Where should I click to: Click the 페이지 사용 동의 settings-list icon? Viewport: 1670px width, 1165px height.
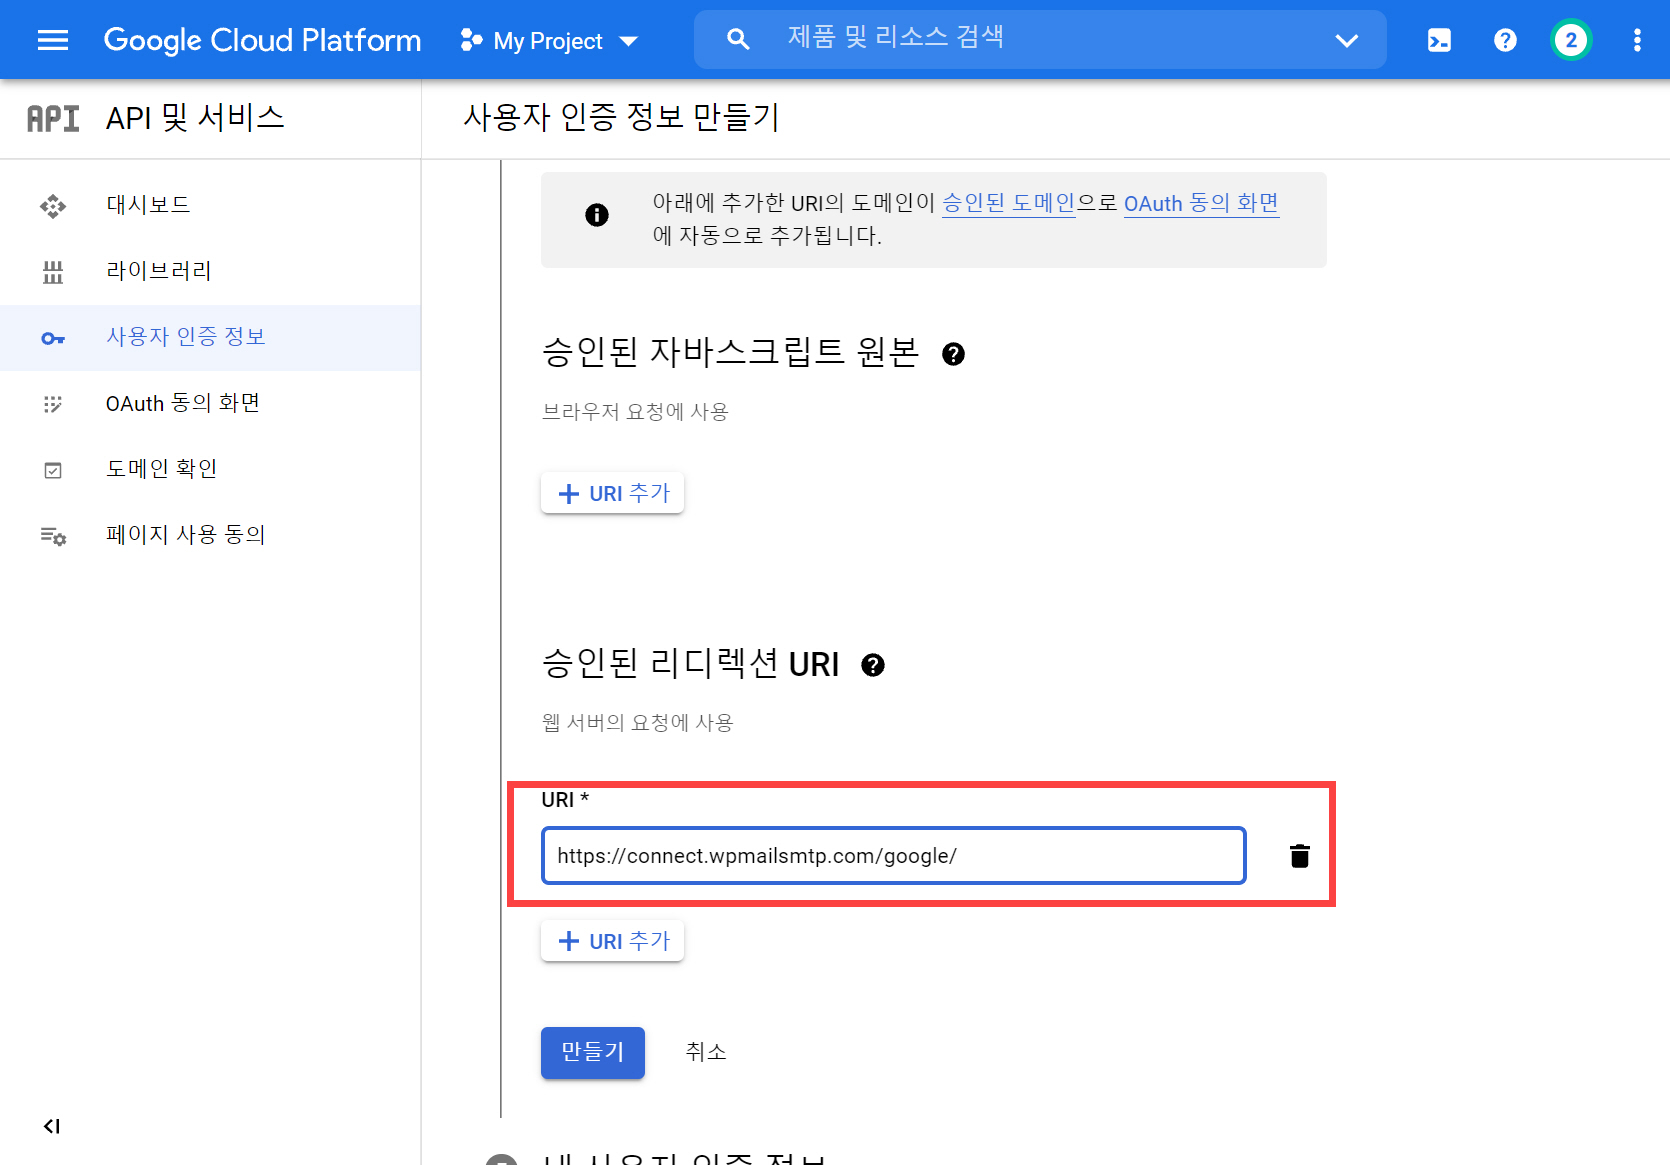click(x=53, y=536)
